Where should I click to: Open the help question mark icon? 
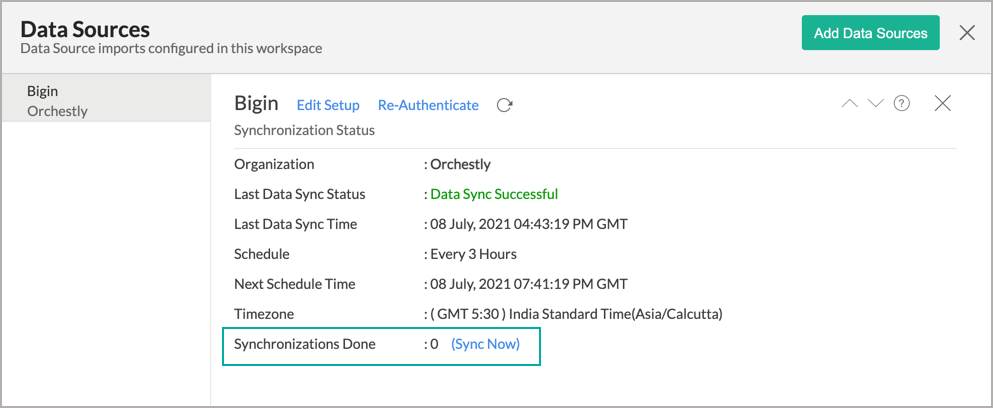pos(902,104)
